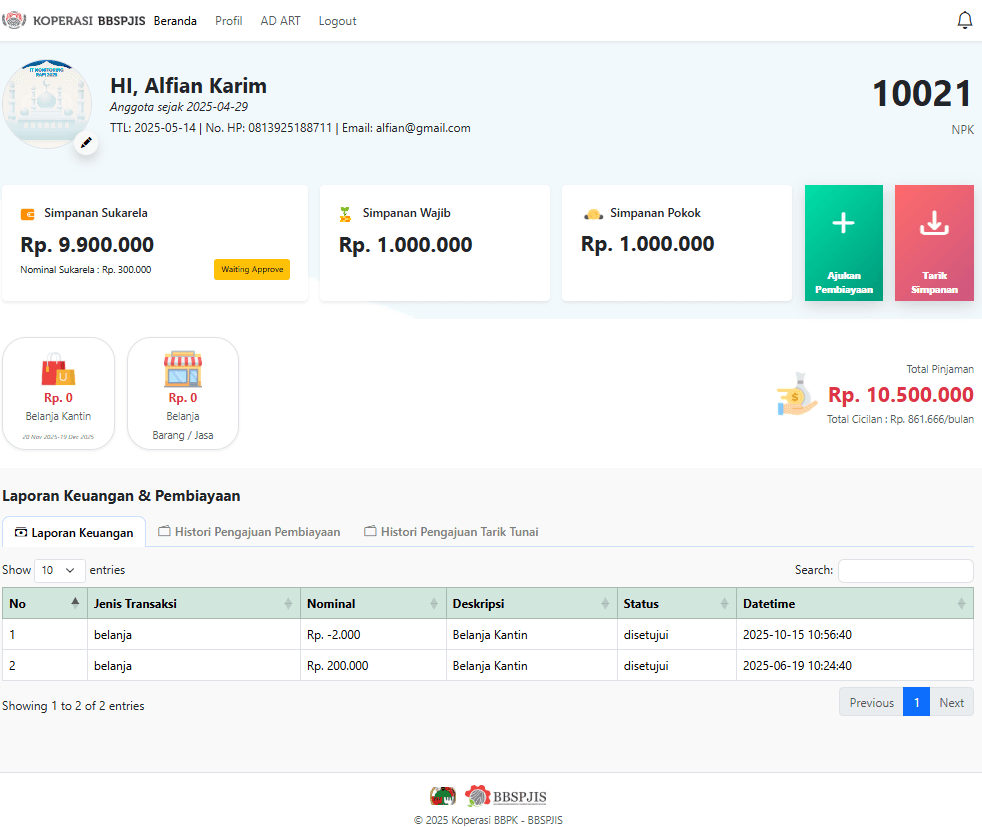Select page 1 in pagination
Screen dimensions: 982x827
pyautogui.click(x=916, y=702)
